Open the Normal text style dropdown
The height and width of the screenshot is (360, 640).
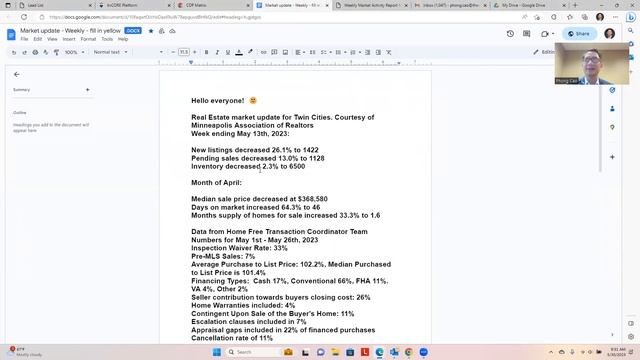coord(111,52)
